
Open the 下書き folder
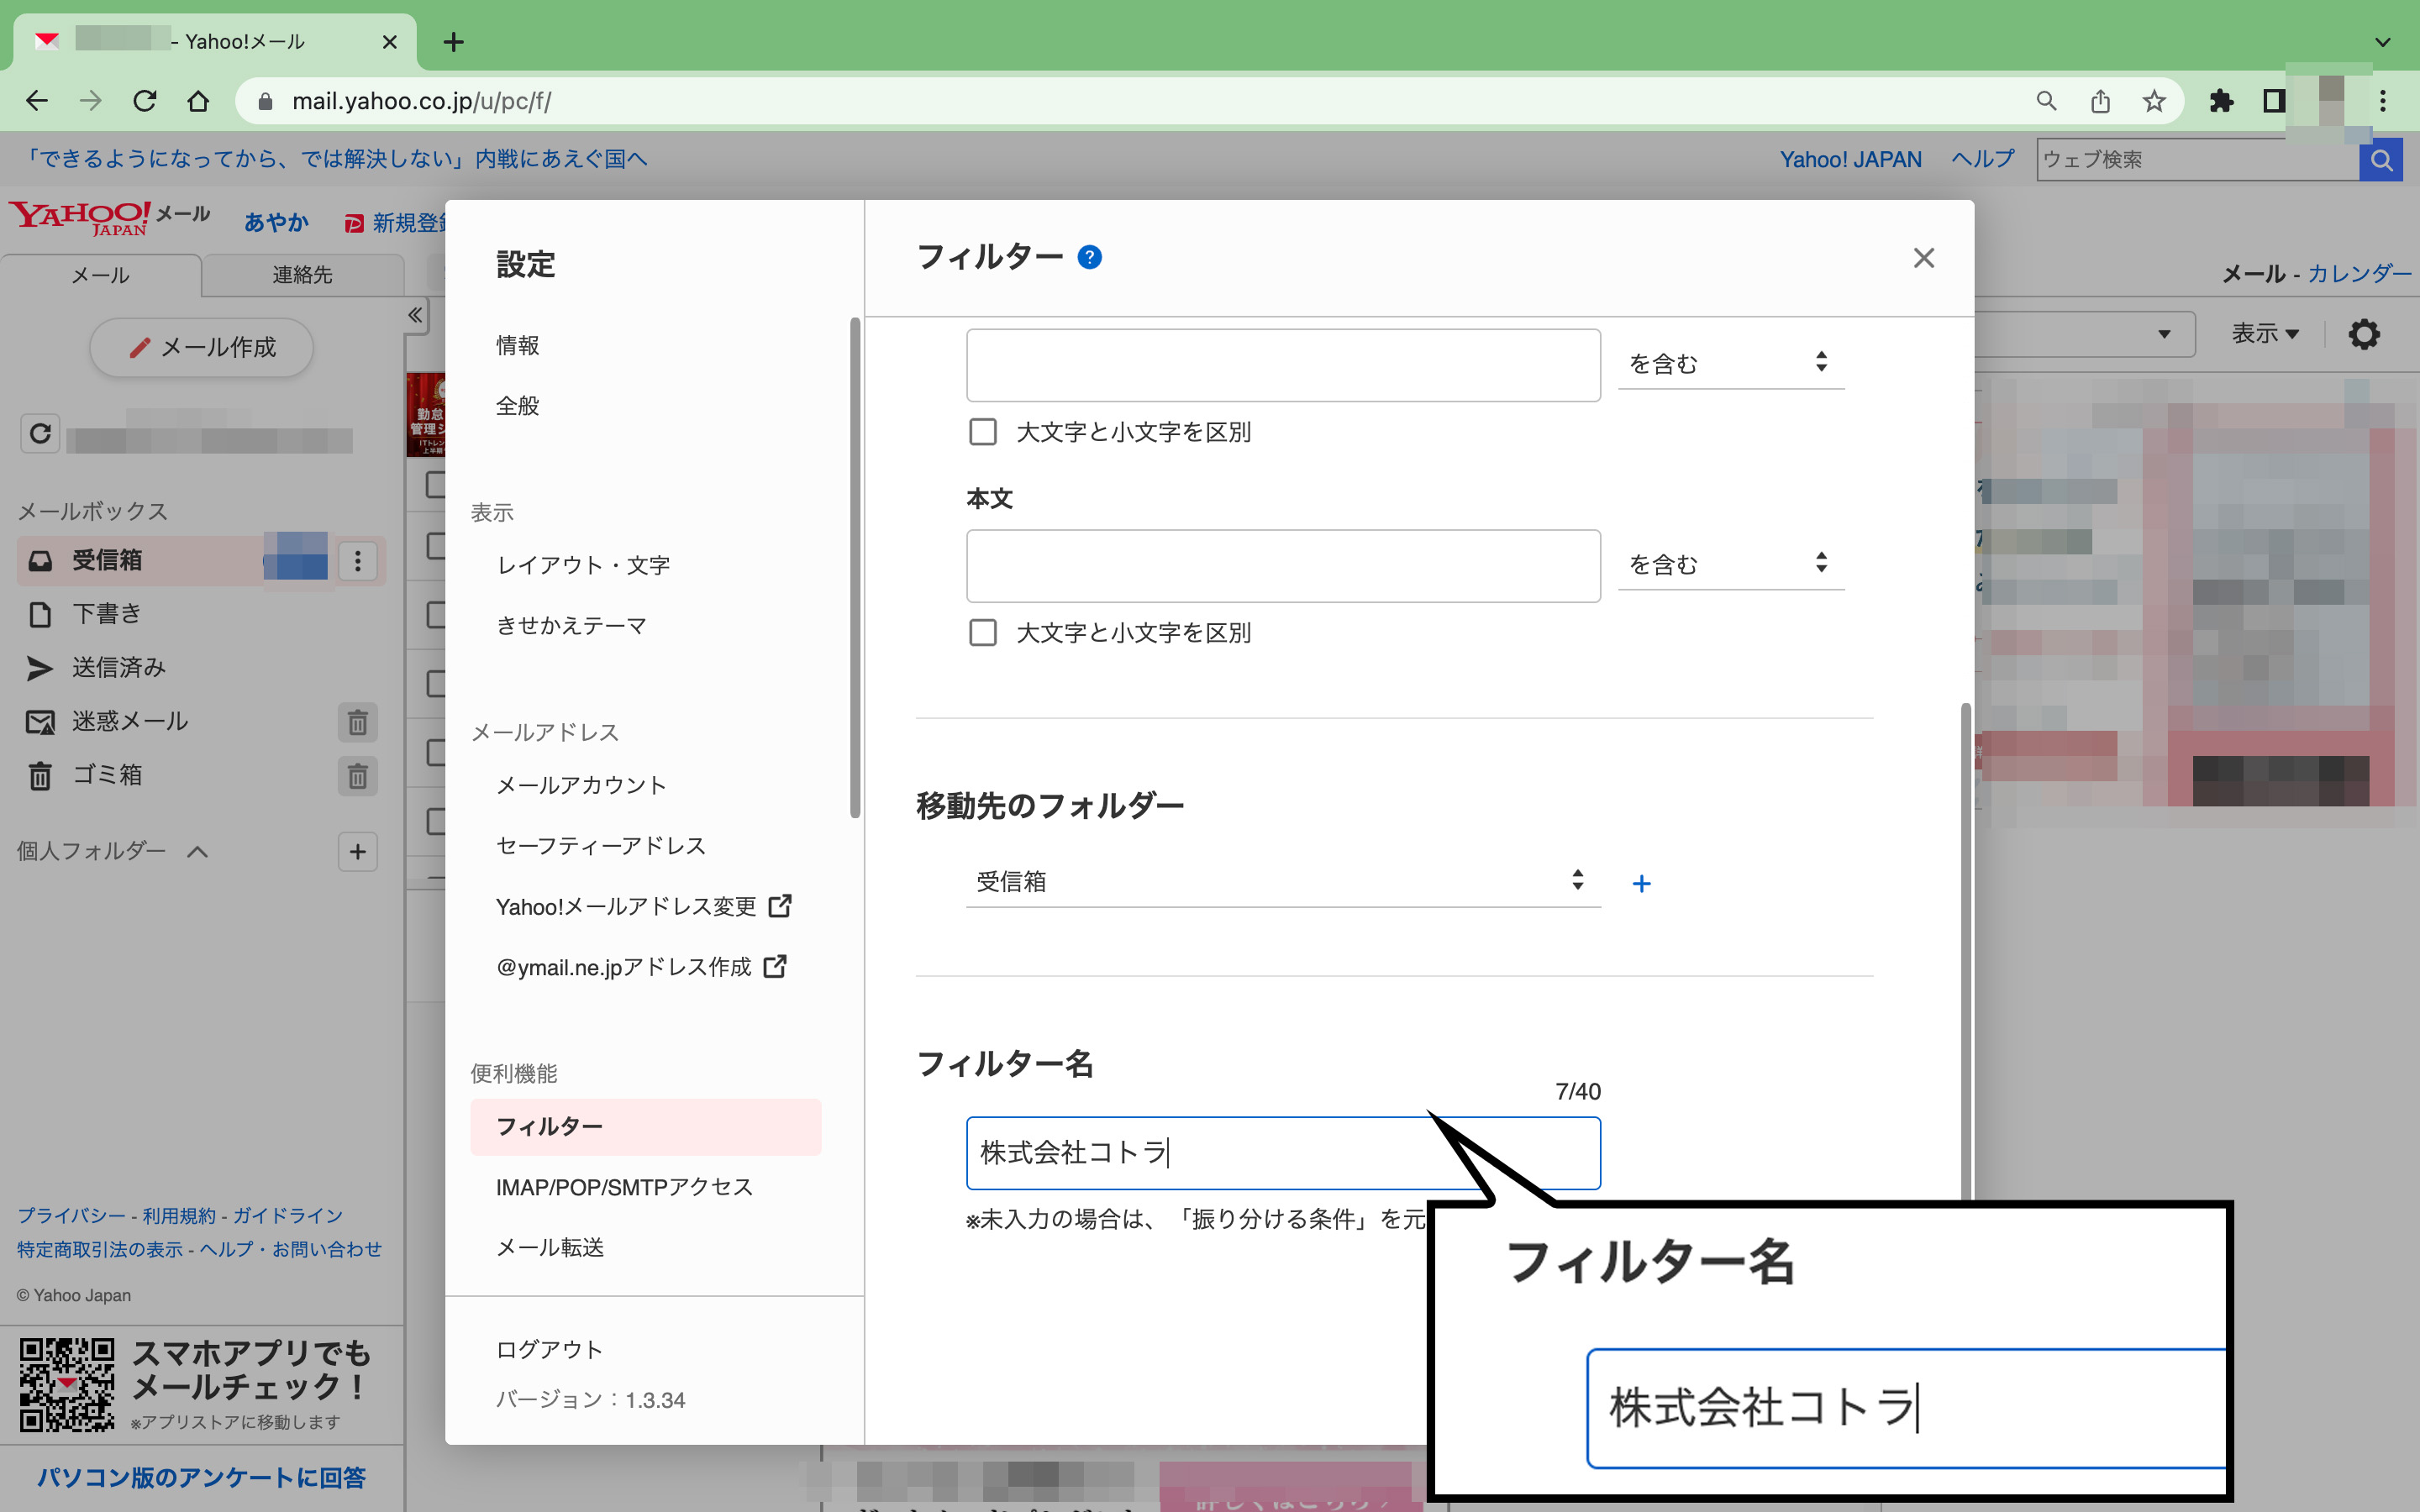click(x=107, y=614)
